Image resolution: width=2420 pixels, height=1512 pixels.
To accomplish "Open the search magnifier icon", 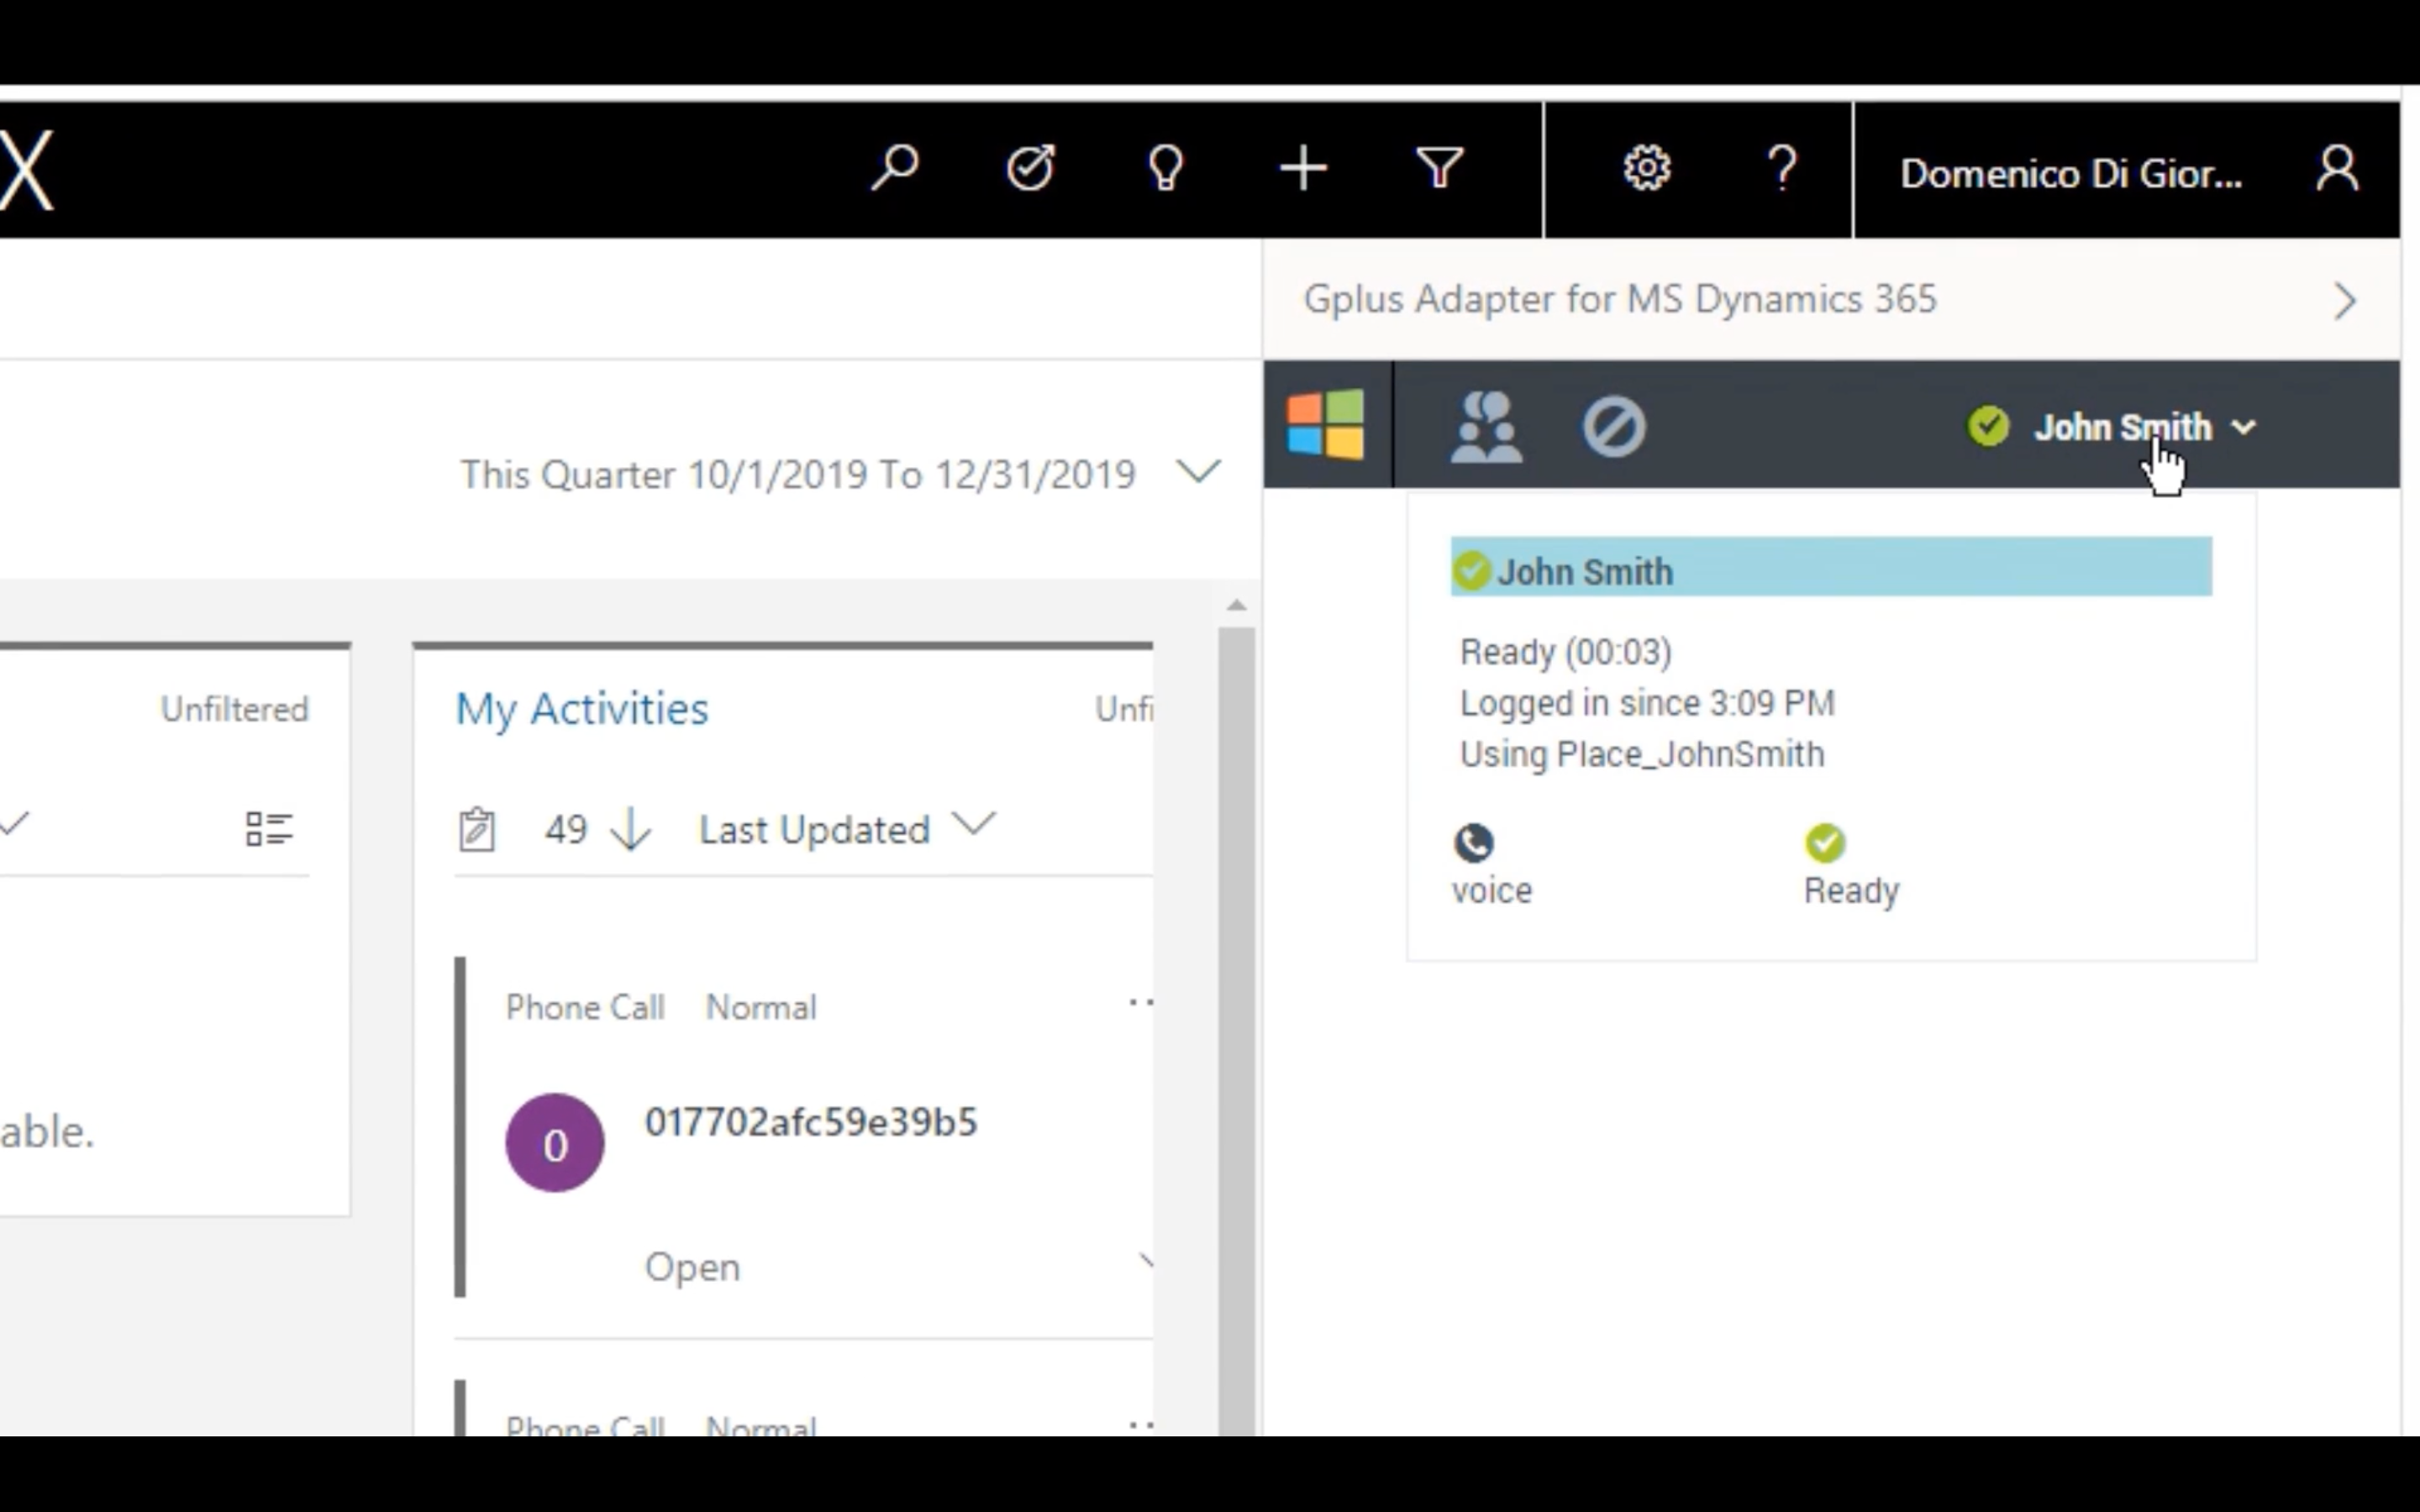I will coord(894,168).
